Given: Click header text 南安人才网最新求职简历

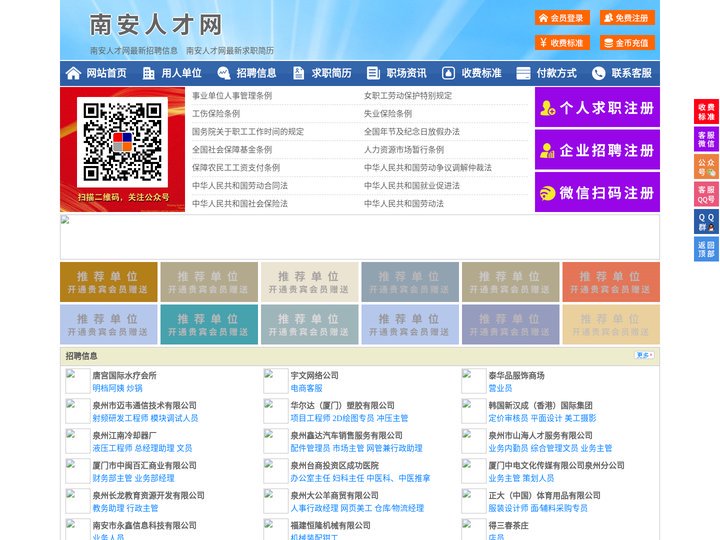Looking at the screenshot, I should (230, 51).
